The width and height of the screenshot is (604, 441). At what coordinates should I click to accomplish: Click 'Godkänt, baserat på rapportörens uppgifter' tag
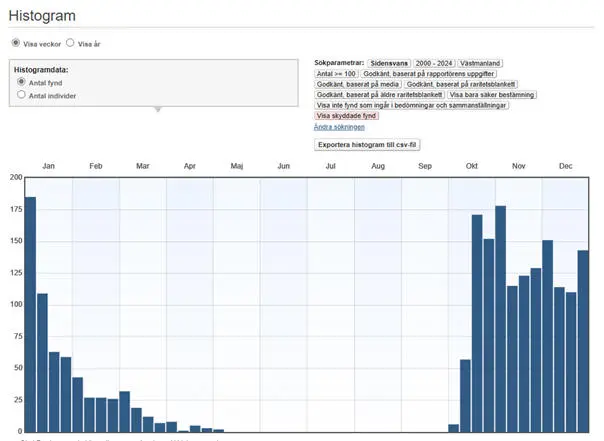[x=428, y=73]
